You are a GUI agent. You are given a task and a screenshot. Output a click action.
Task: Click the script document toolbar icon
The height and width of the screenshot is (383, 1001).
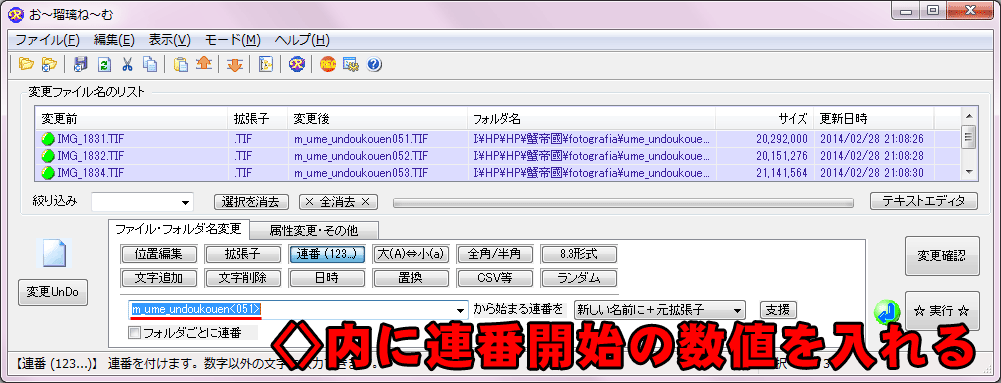click(x=266, y=64)
